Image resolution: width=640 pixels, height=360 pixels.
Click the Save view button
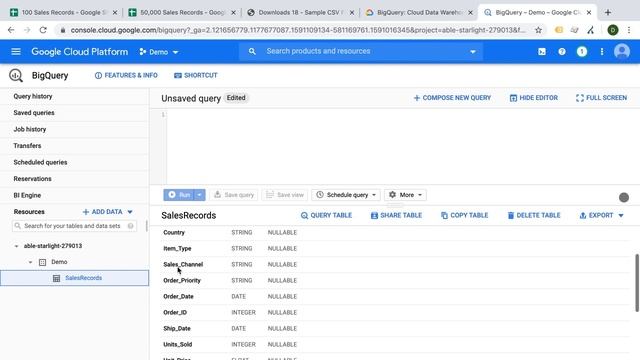pos(285,195)
